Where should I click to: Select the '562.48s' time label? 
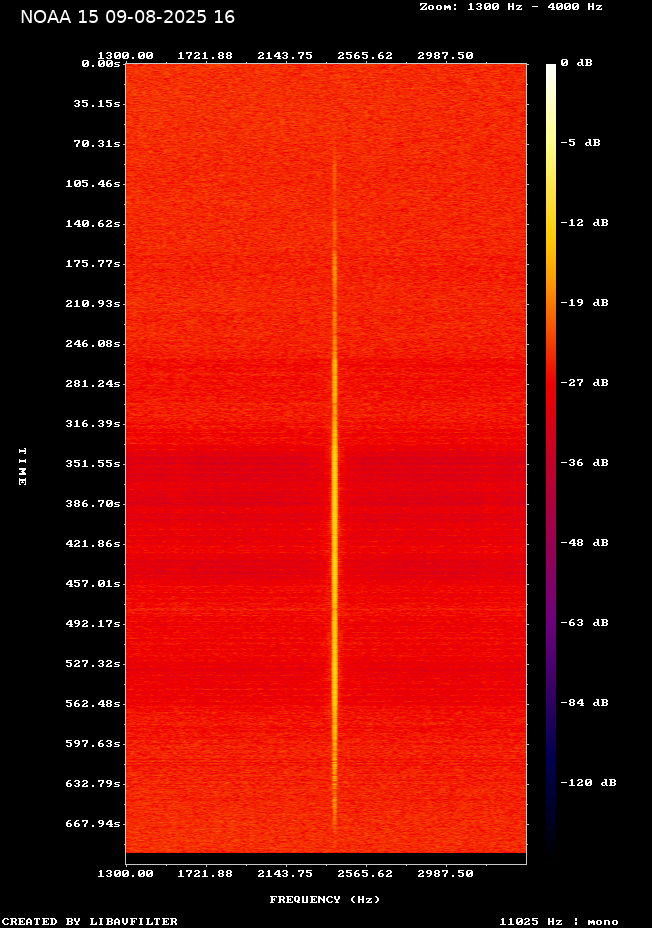[x=93, y=704]
